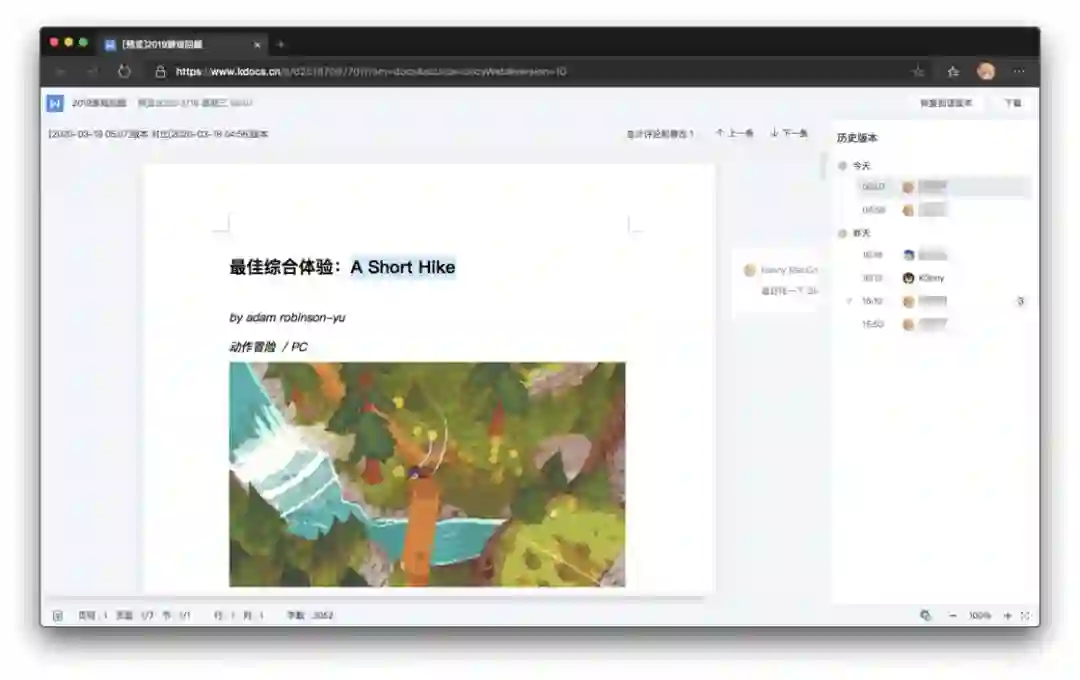Go to the previous change (上一条)
The width and height of the screenshot is (1080, 680).
pyautogui.click(x=734, y=133)
